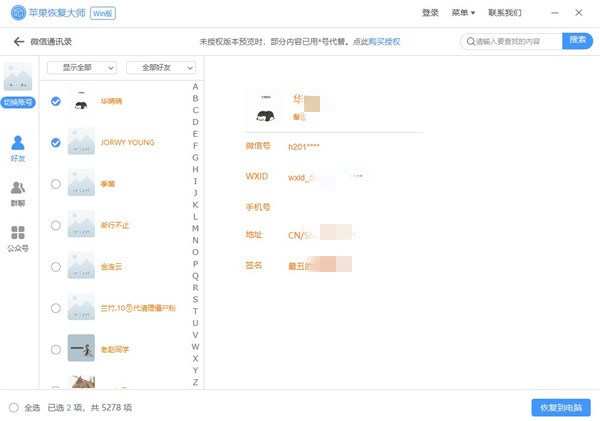This screenshot has height=421, width=600.
Task: Jump to letter D in index
Action: pyautogui.click(x=195, y=122)
